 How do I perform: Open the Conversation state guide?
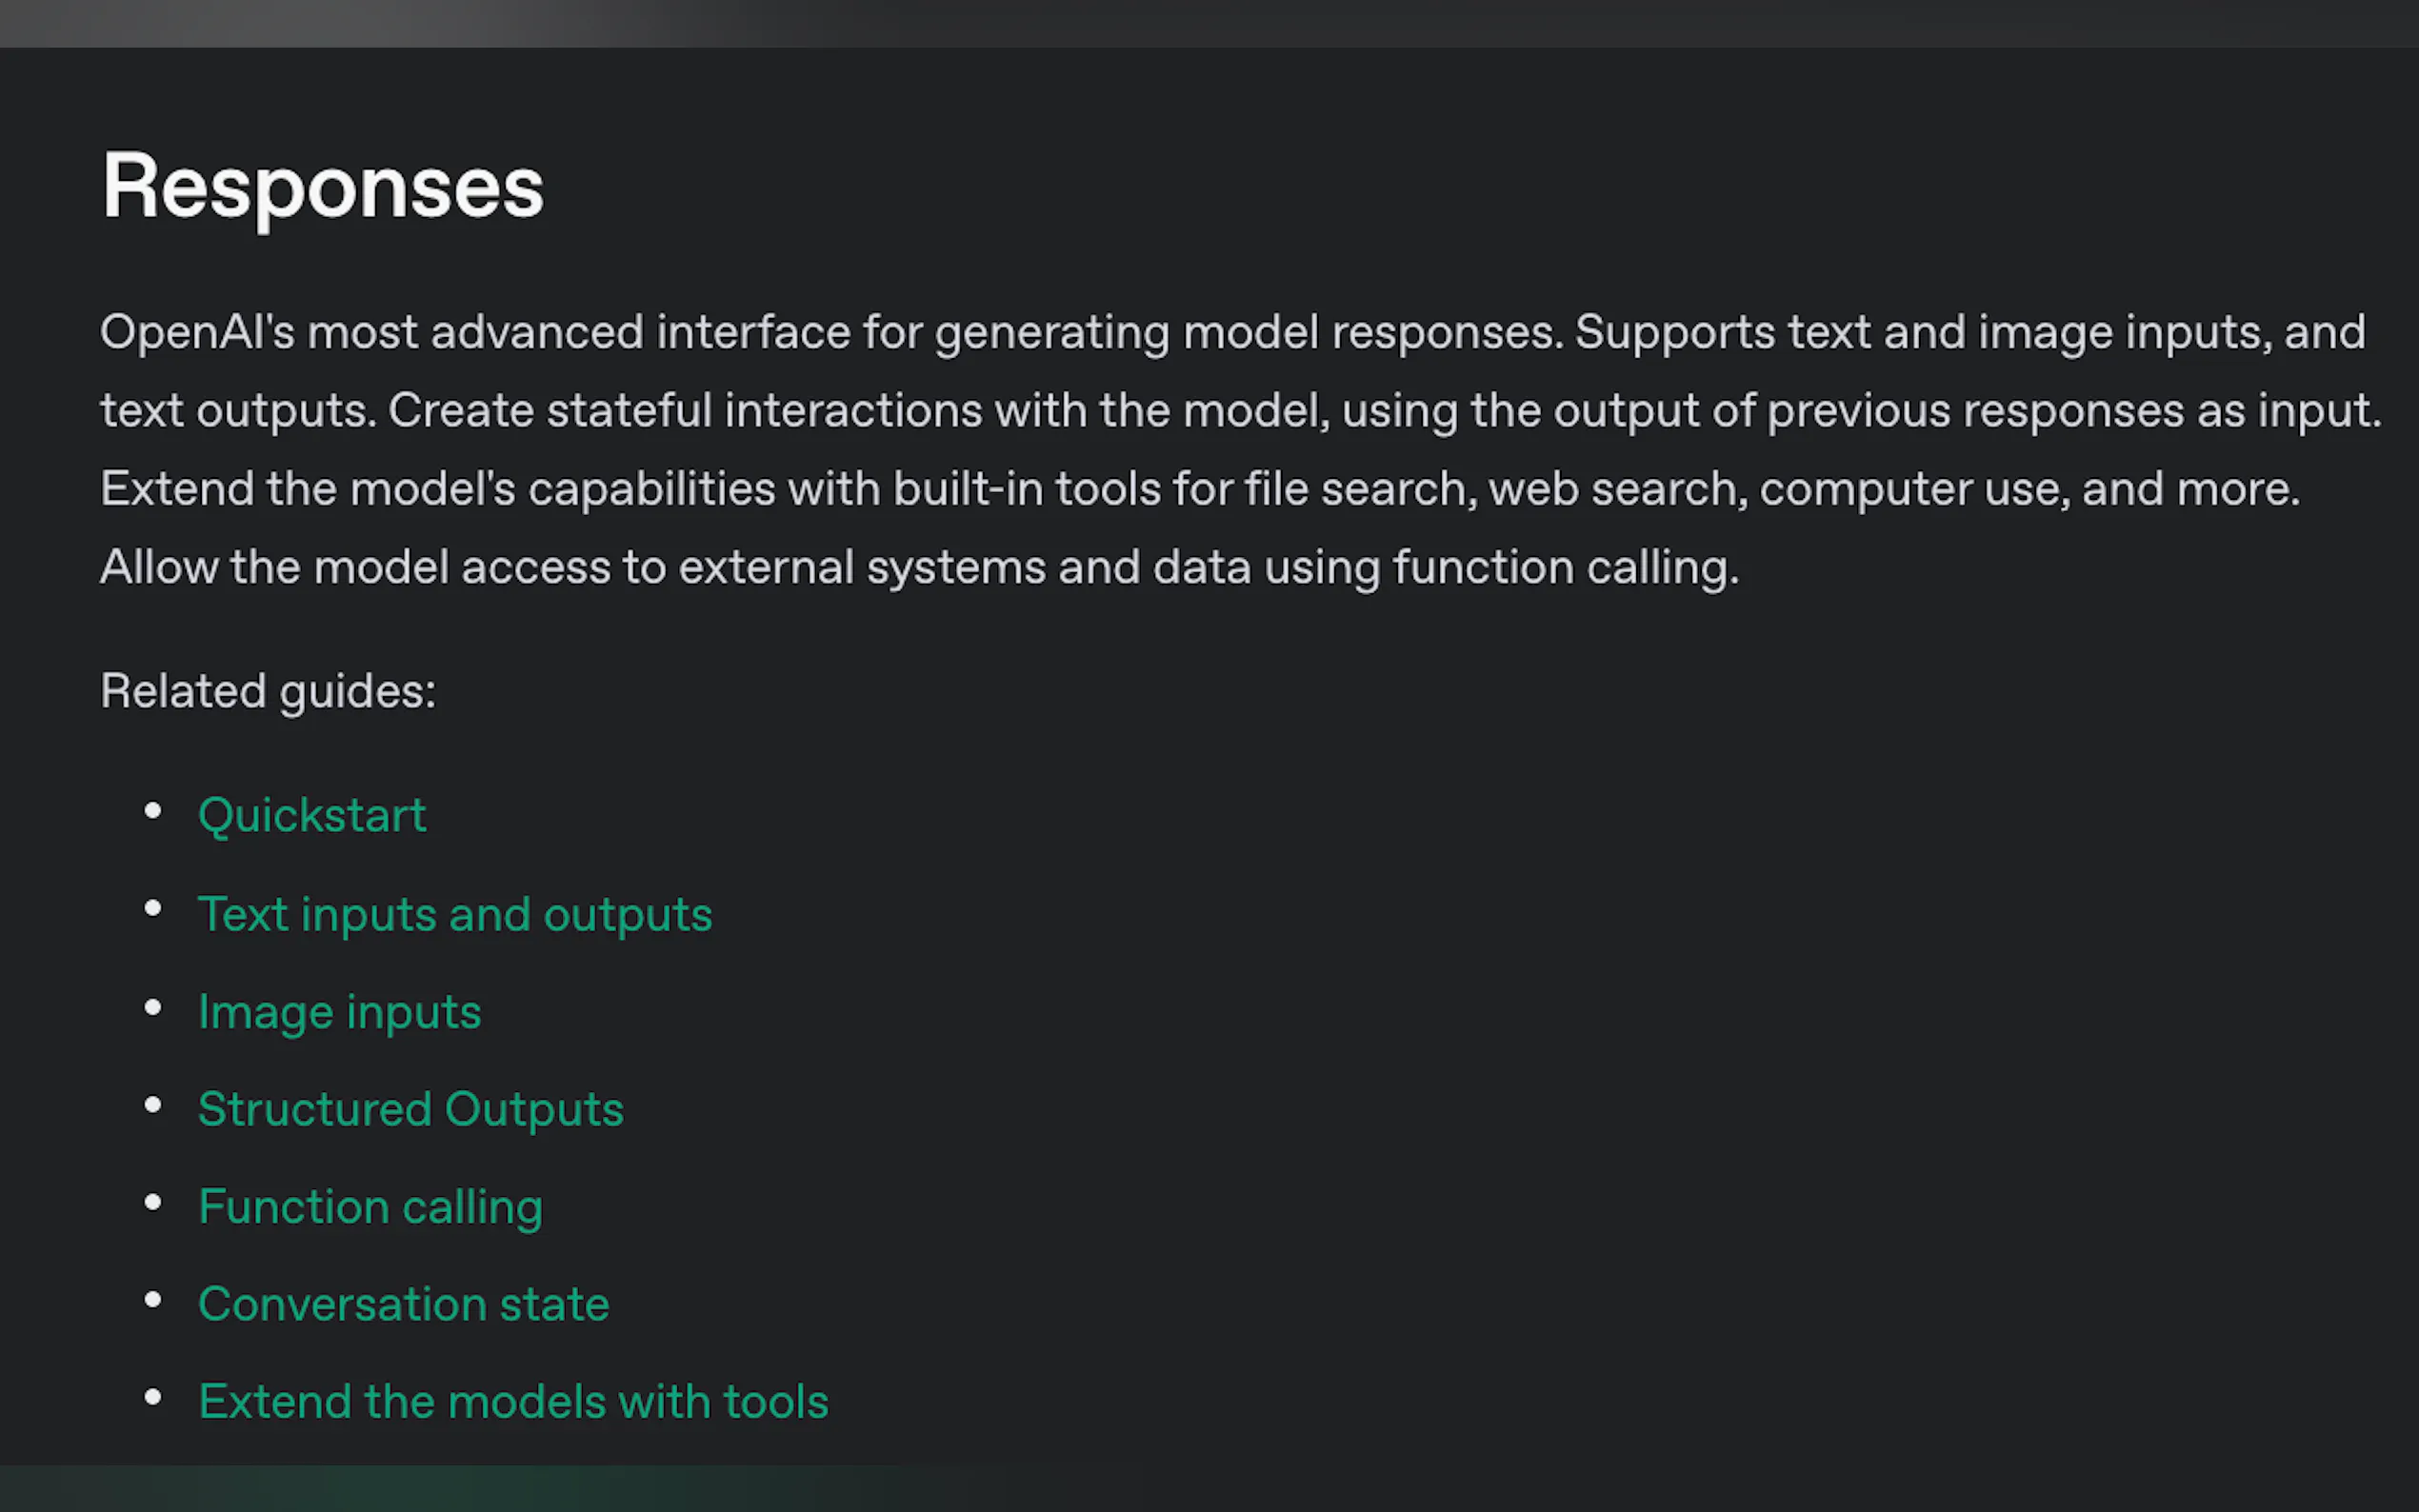[x=404, y=1304]
